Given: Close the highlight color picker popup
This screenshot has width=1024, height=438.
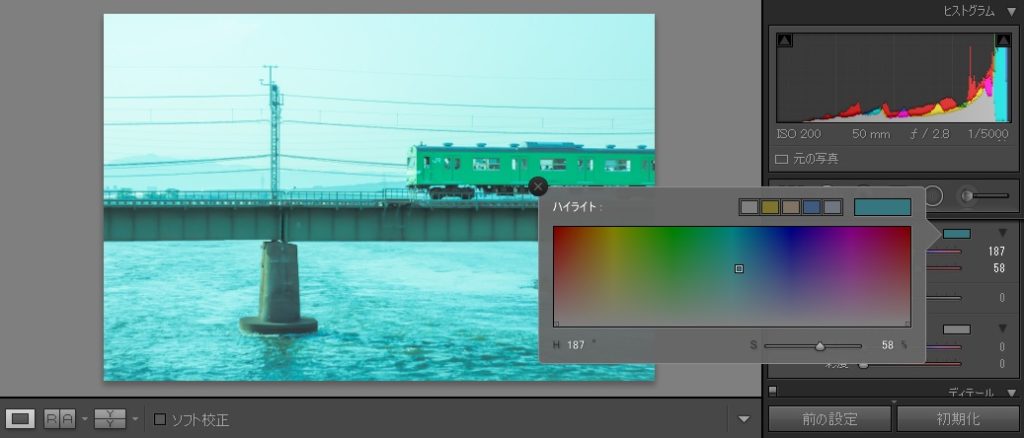Looking at the screenshot, I should point(538,186).
